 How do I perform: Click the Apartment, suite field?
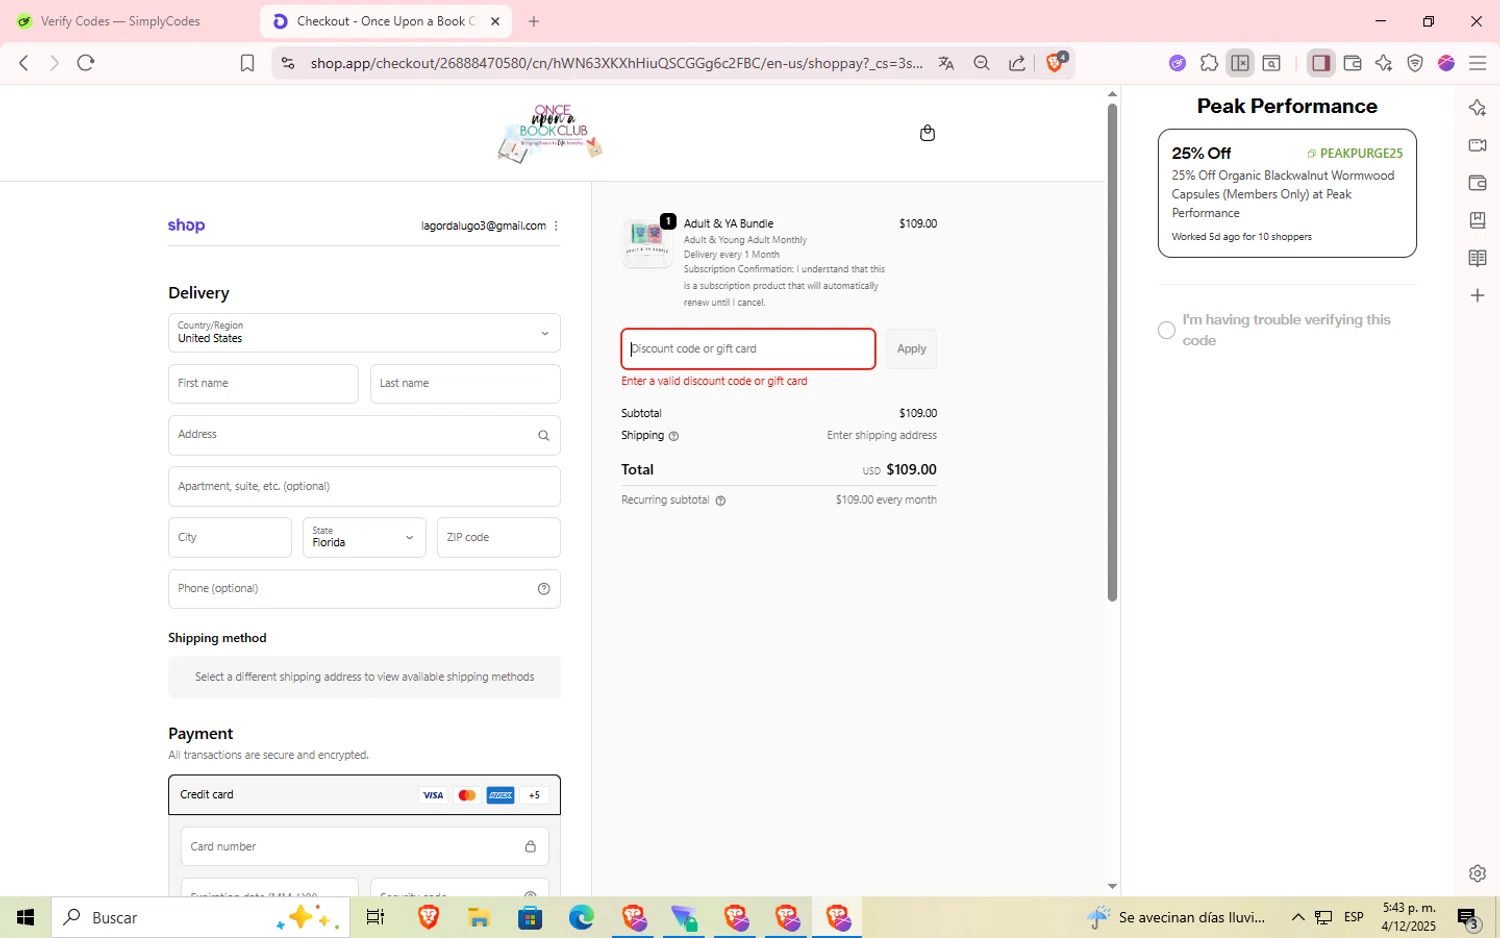click(364, 486)
